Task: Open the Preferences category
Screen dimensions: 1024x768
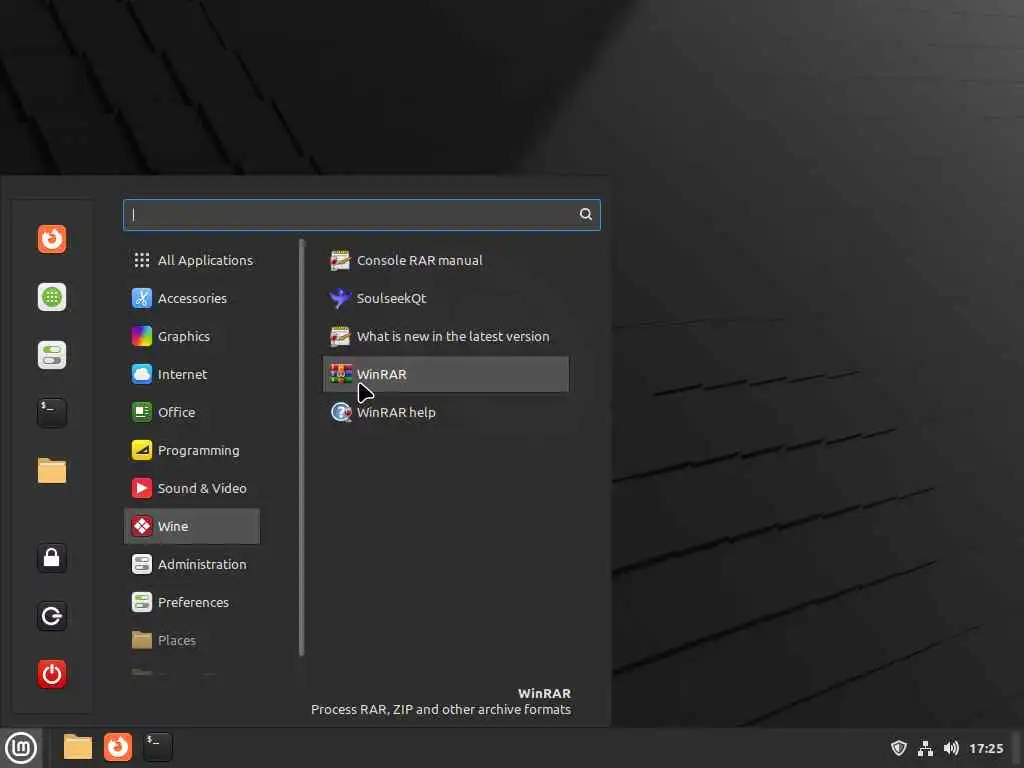Action: point(192,602)
